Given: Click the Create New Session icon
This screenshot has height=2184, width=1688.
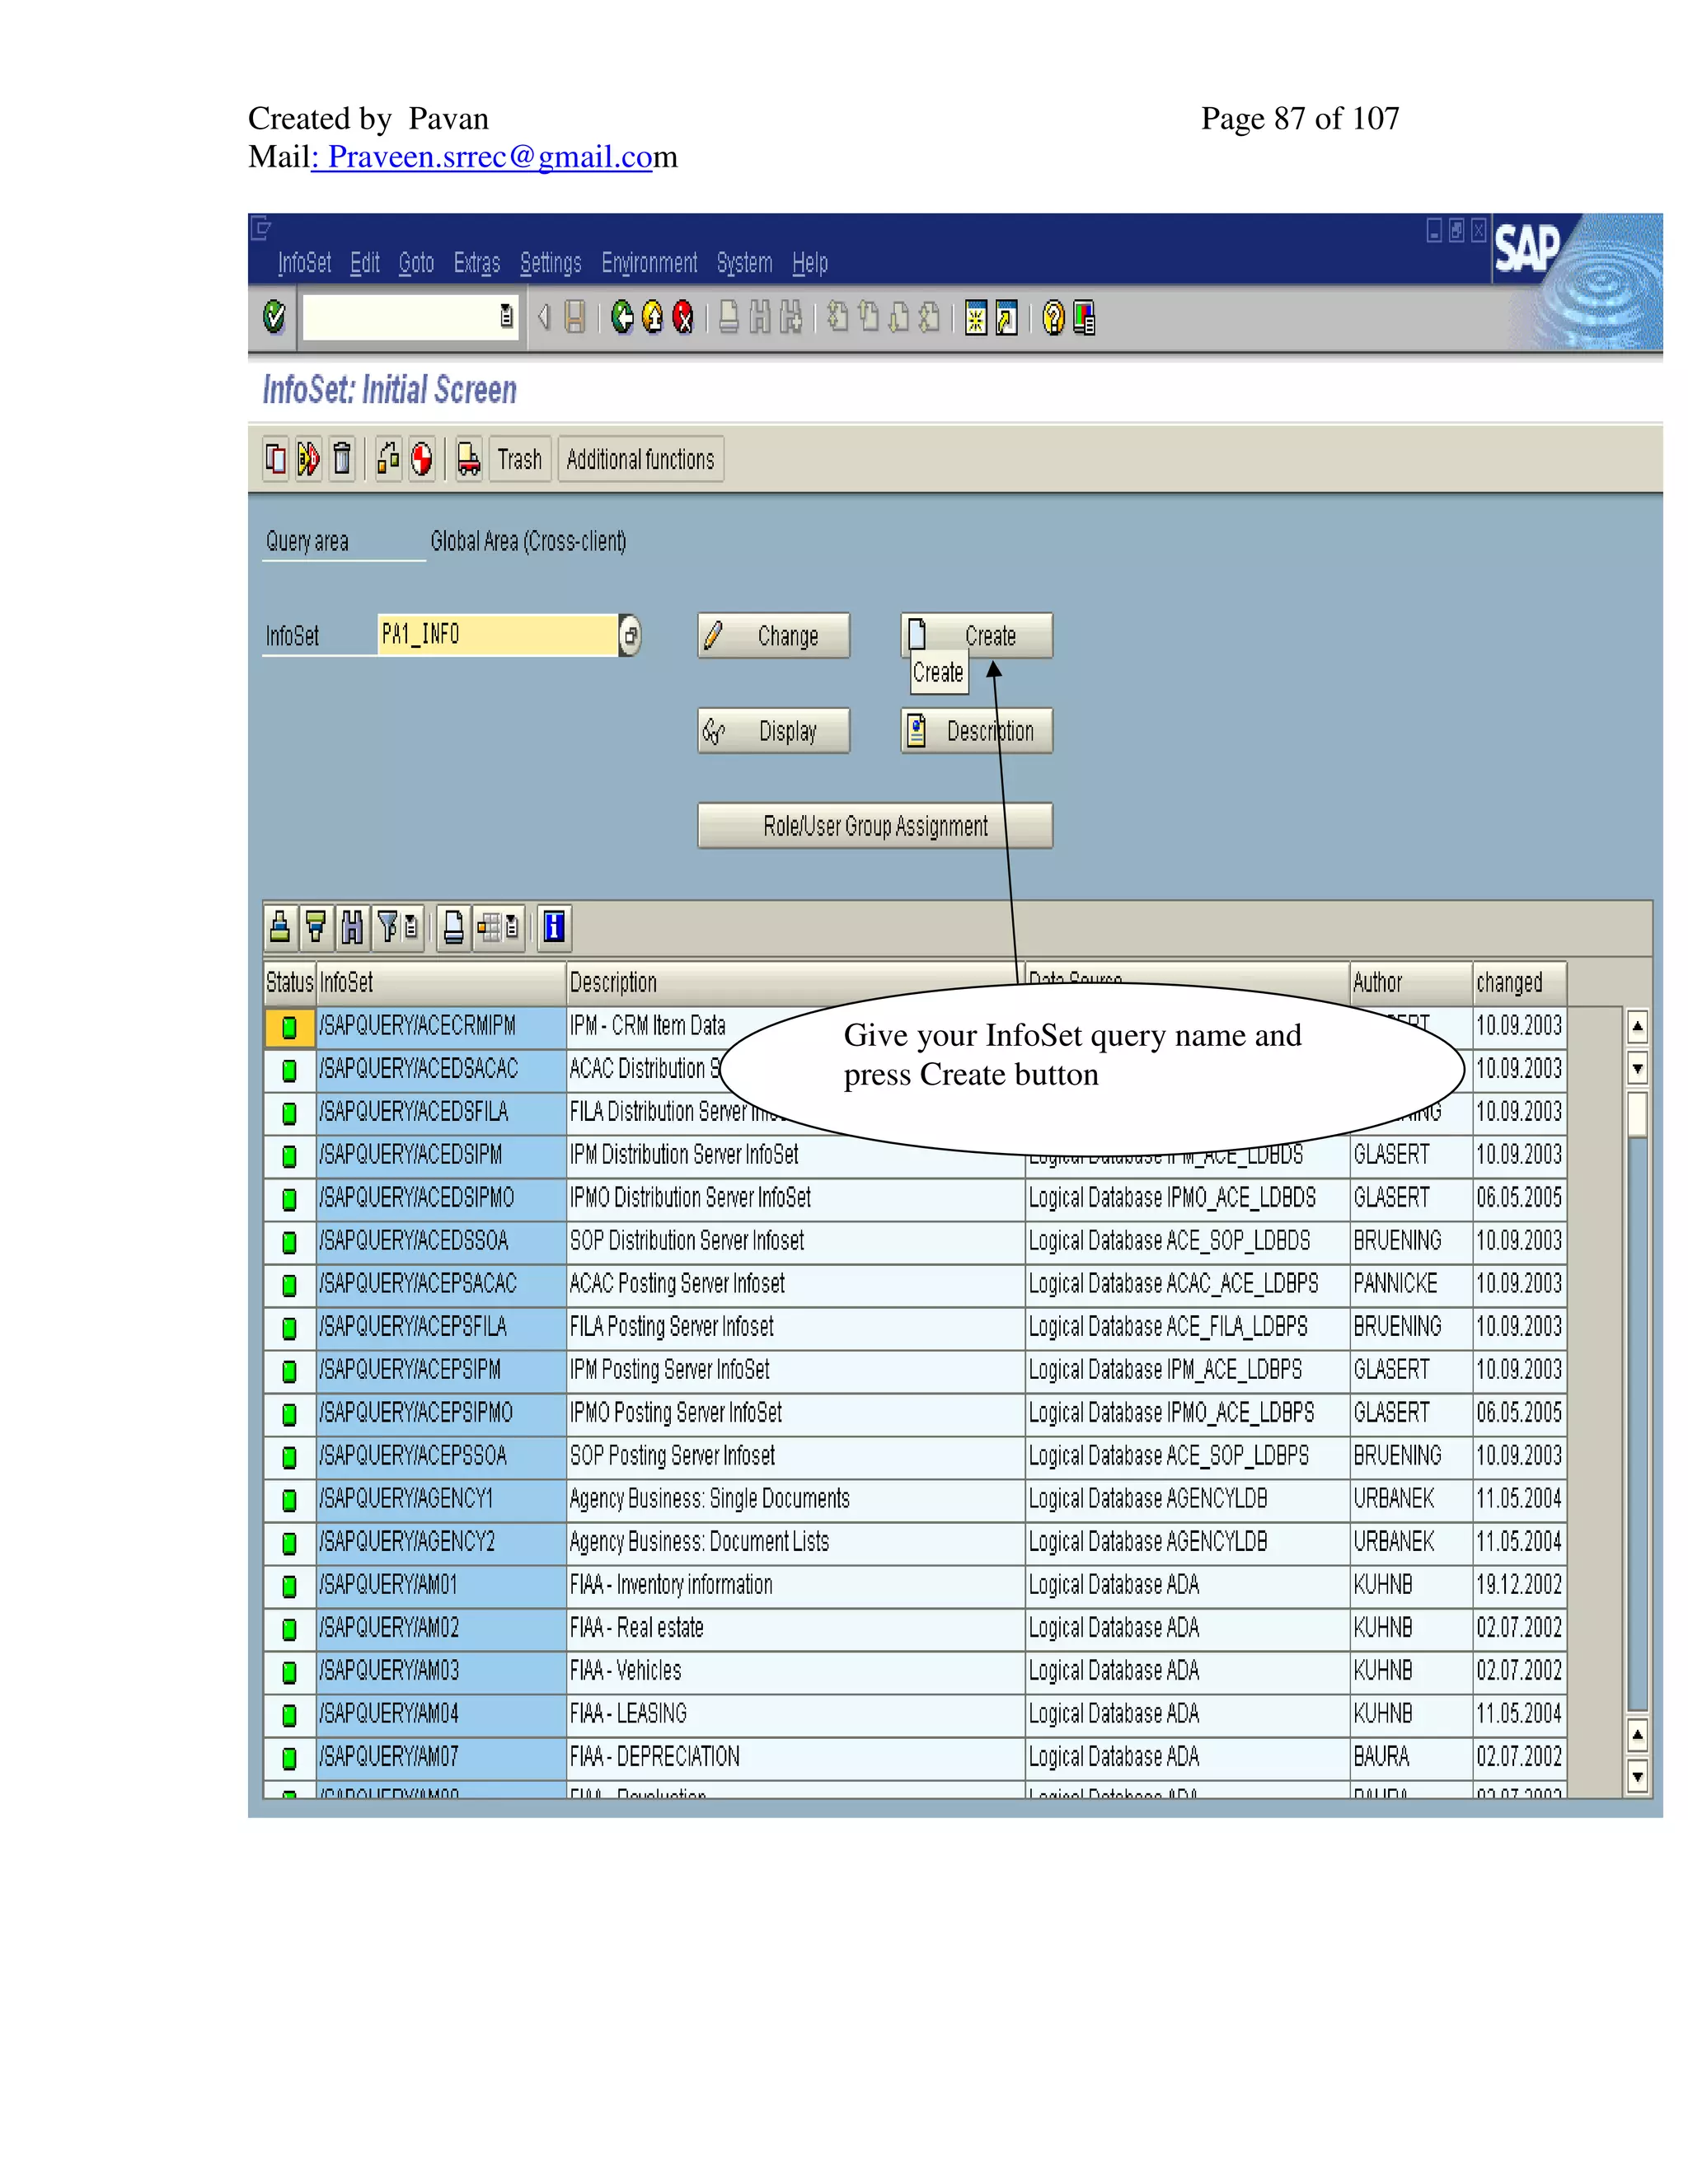Looking at the screenshot, I should [x=975, y=319].
